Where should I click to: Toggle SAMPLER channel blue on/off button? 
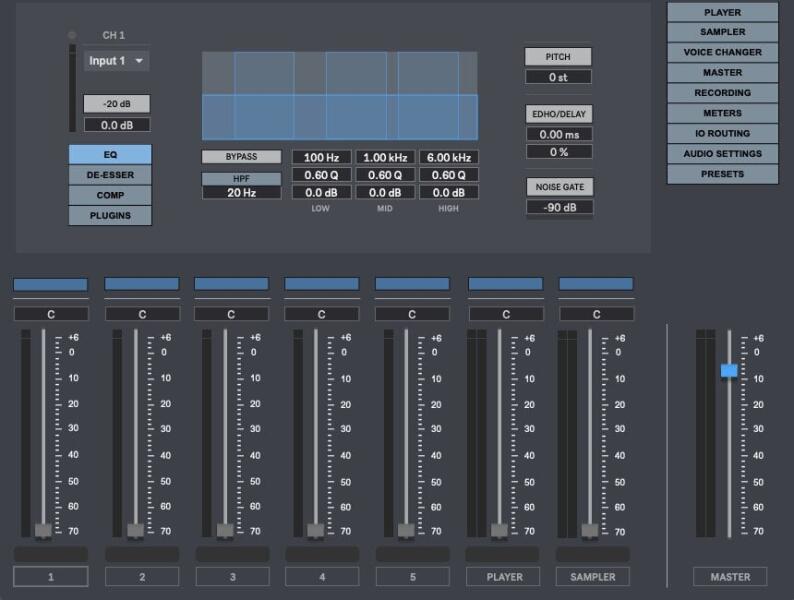coord(596,284)
